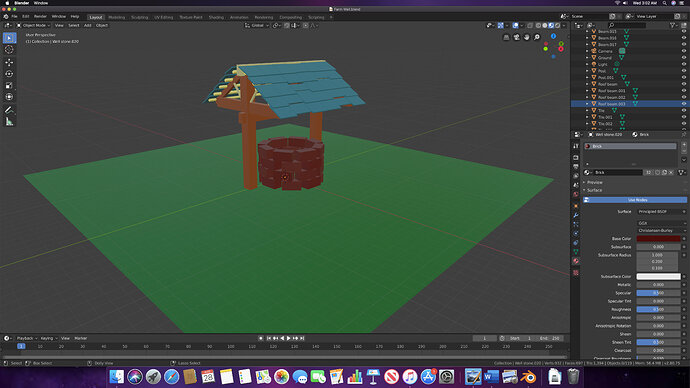Toggle the Use Nodes button

point(635,200)
